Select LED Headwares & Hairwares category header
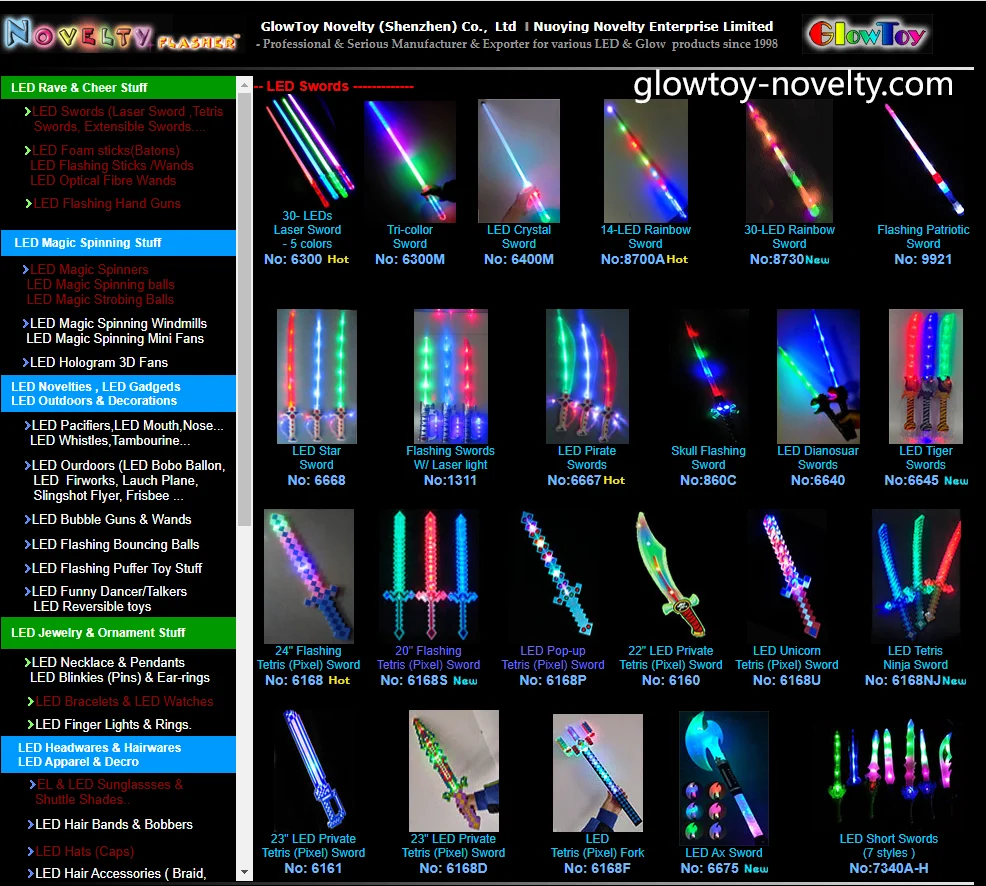The height and width of the screenshot is (886, 986). (118, 755)
